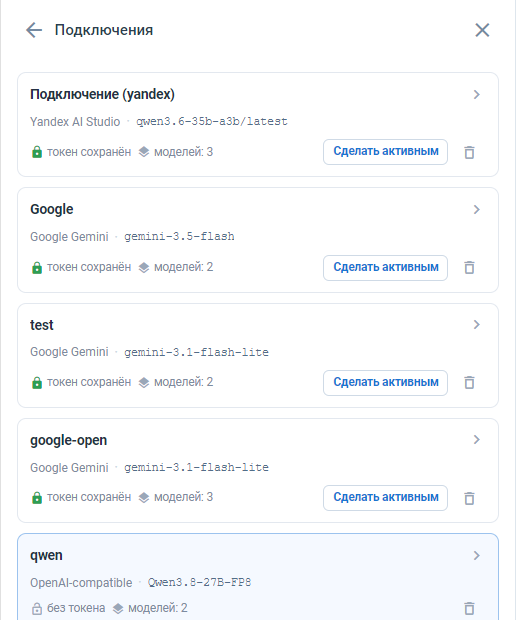Select the test connection title

42,325
